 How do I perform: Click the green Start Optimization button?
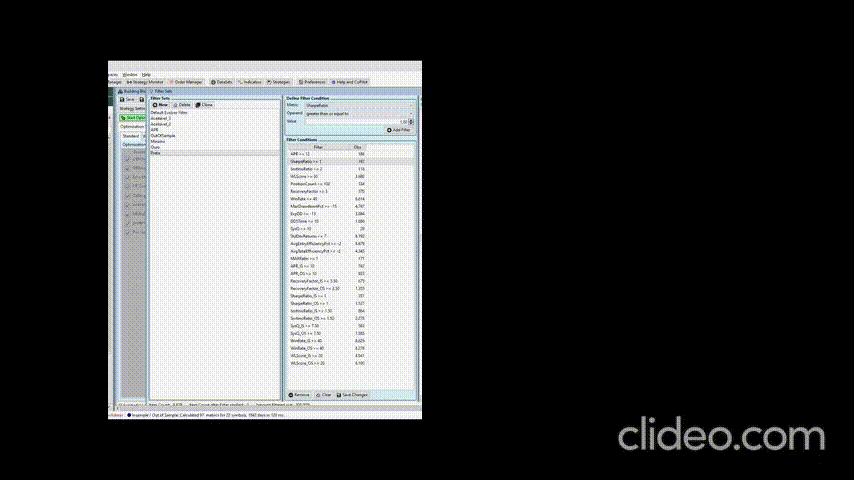(x=132, y=118)
